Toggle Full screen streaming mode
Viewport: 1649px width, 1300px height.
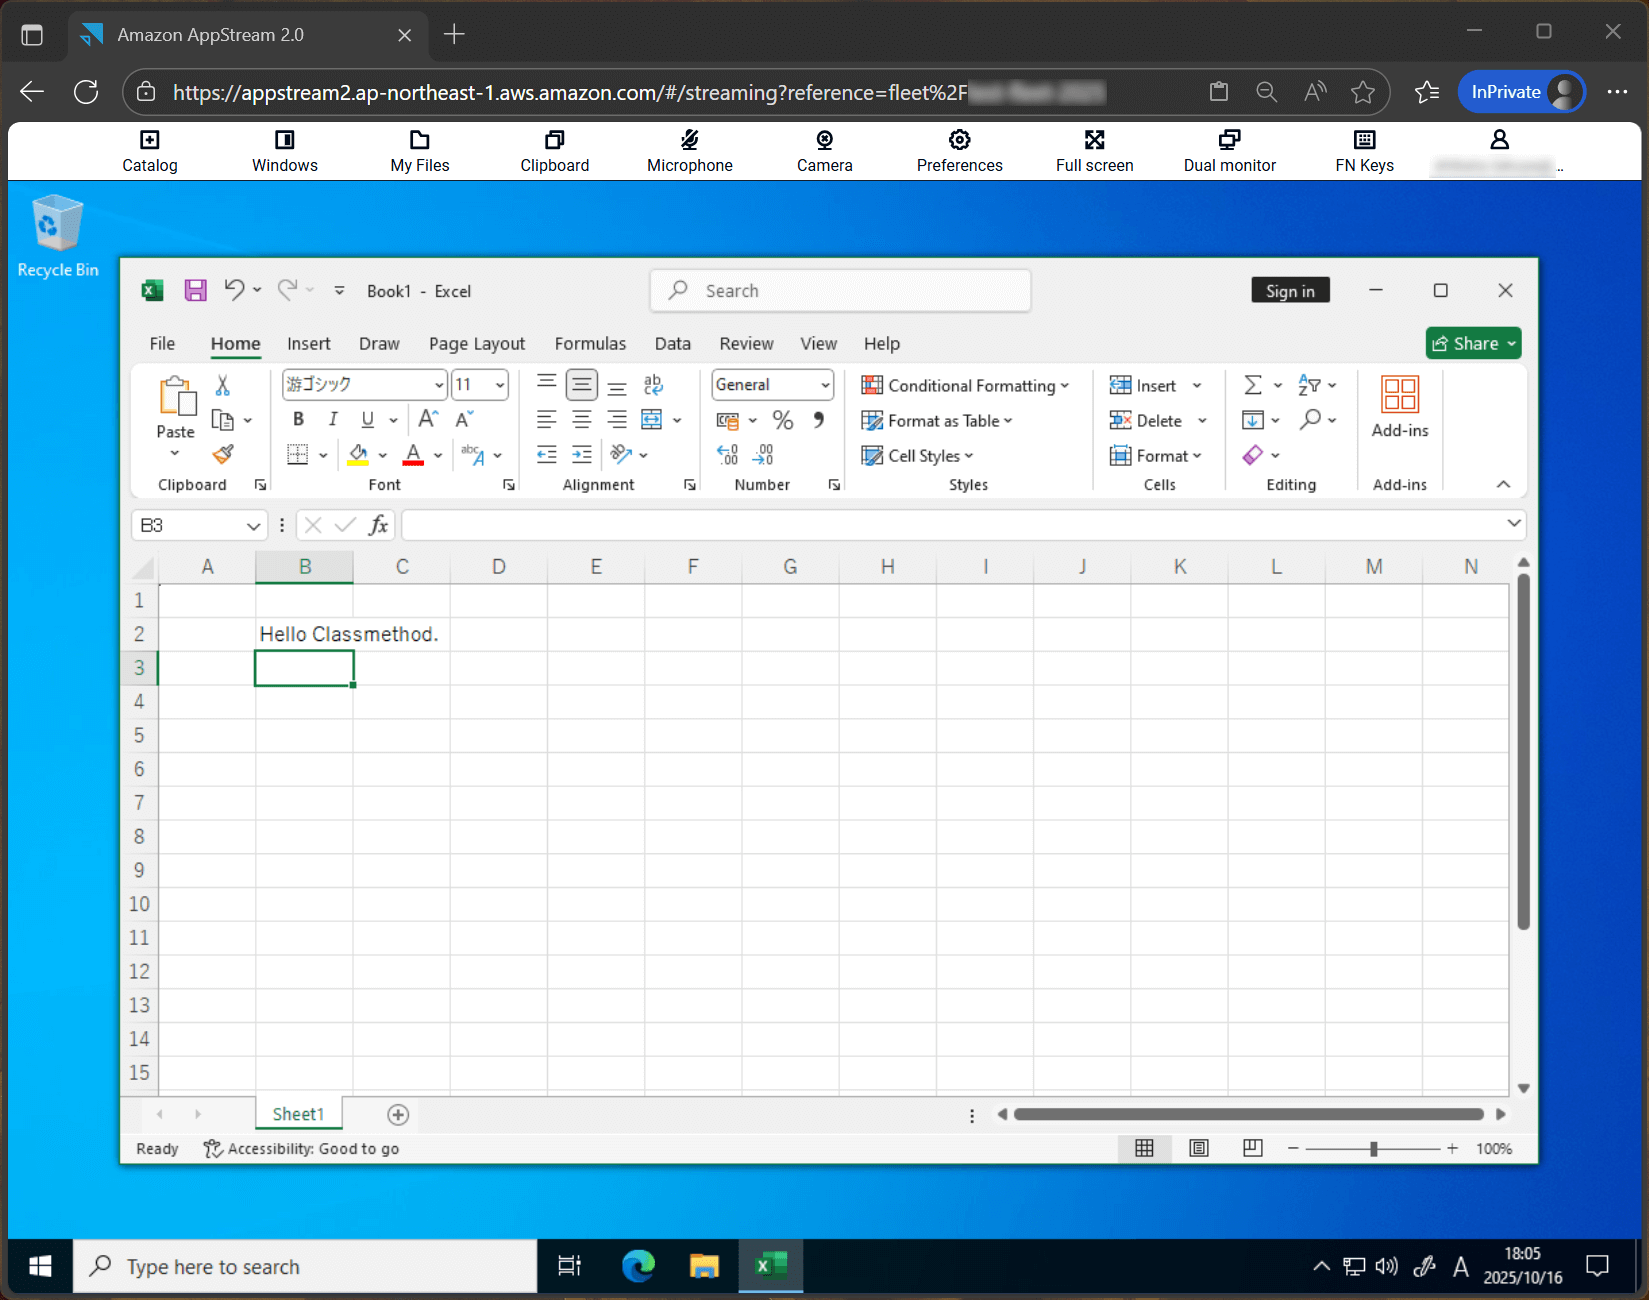pyautogui.click(x=1094, y=150)
